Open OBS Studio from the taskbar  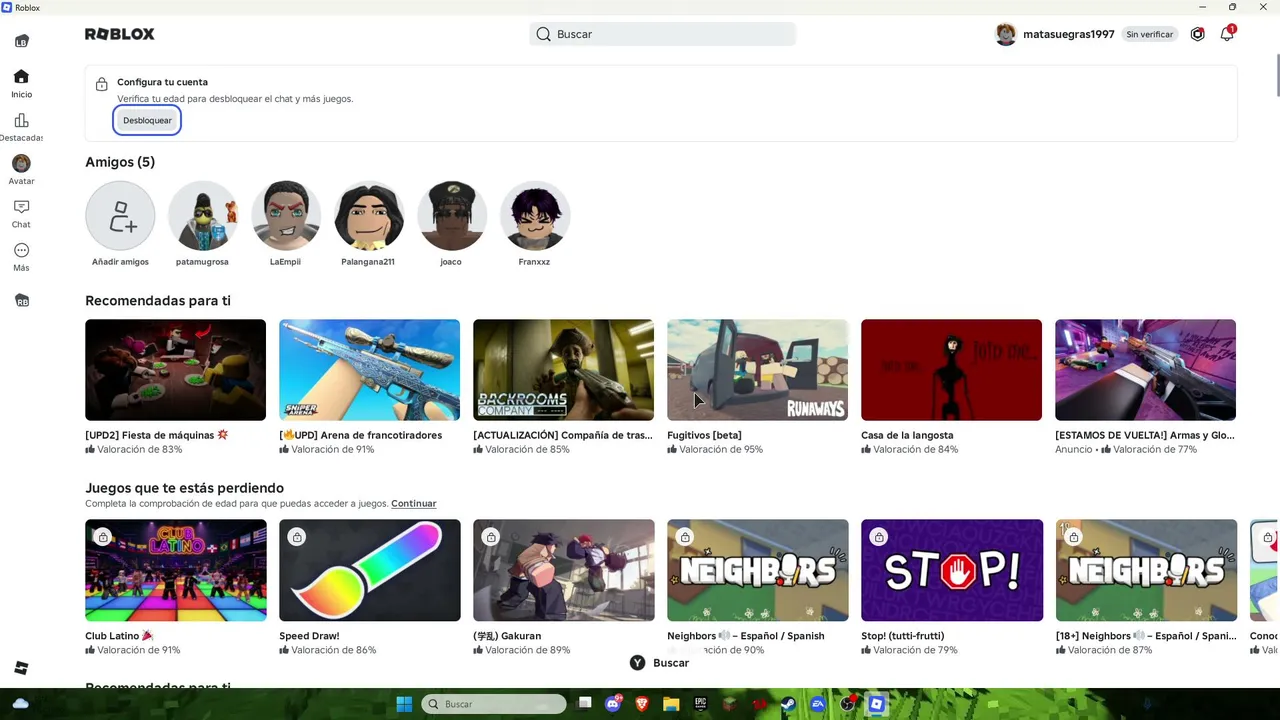848,704
